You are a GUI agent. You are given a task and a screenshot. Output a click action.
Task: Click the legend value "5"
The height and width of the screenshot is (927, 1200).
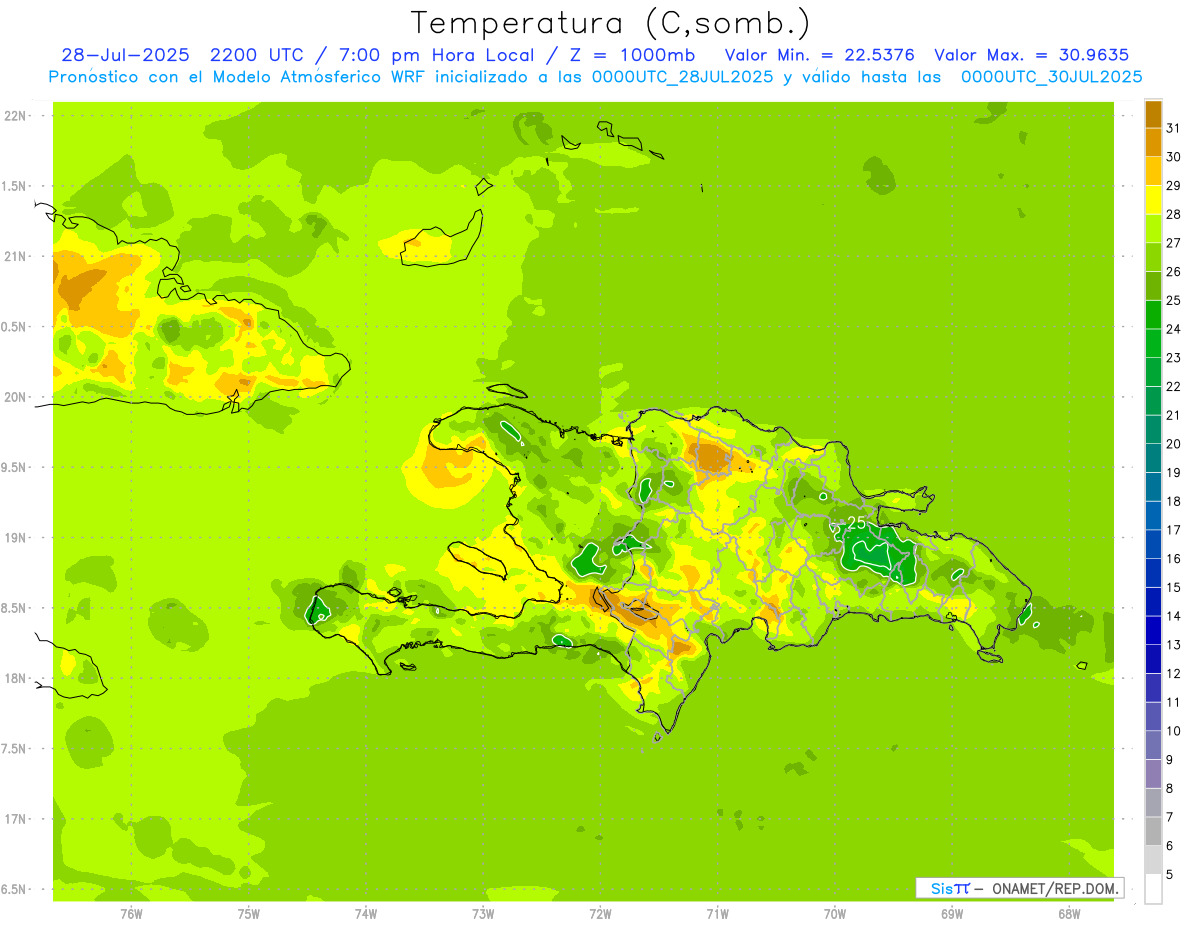tap(1170, 874)
